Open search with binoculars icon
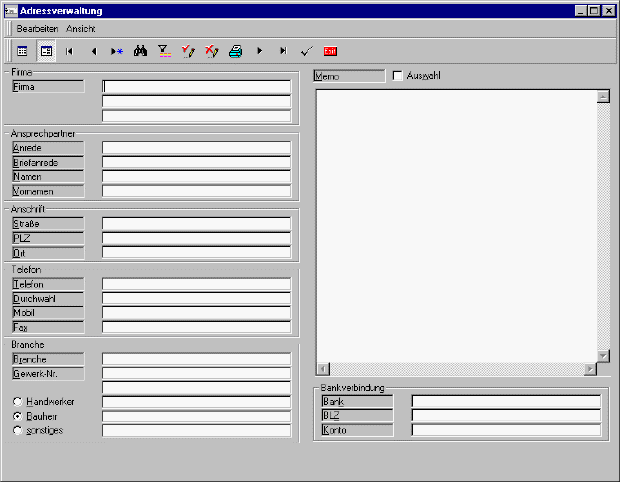620x482 pixels. pyautogui.click(x=140, y=50)
